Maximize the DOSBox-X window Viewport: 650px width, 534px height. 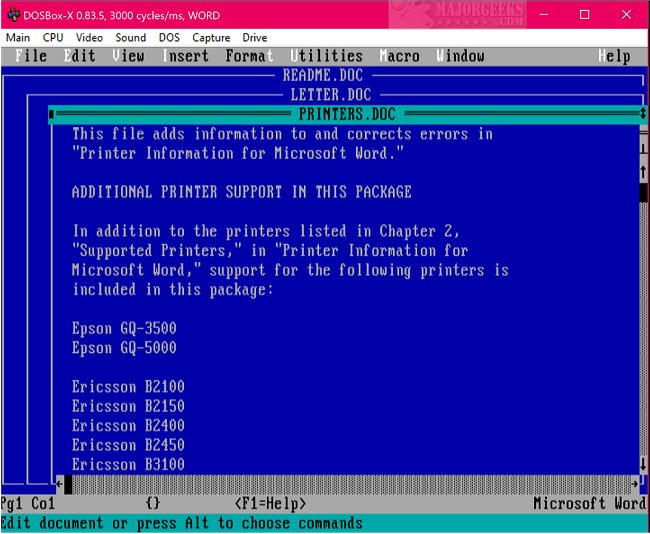(585, 15)
